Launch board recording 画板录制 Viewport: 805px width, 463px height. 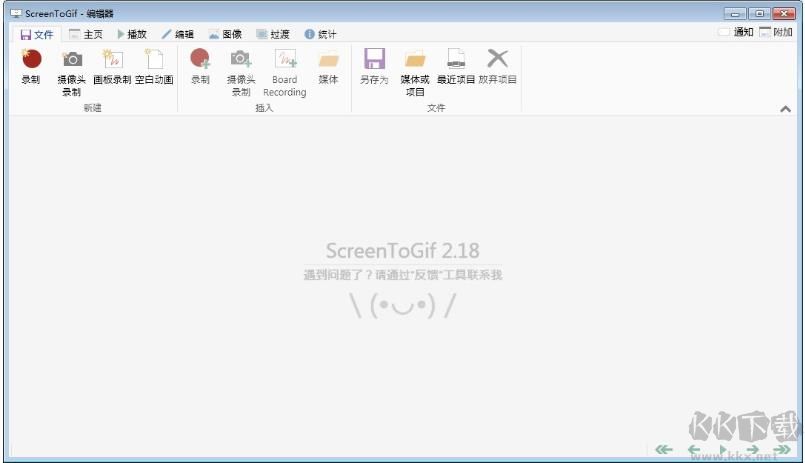(x=112, y=66)
